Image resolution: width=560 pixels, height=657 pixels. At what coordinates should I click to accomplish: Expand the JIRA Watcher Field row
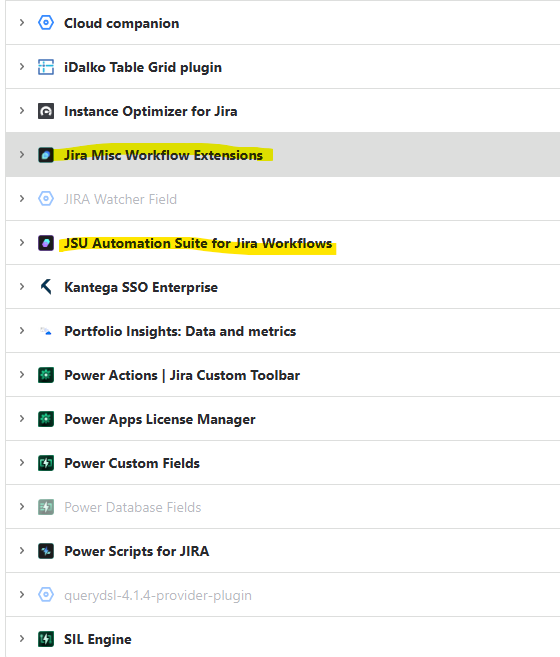click(x=22, y=199)
